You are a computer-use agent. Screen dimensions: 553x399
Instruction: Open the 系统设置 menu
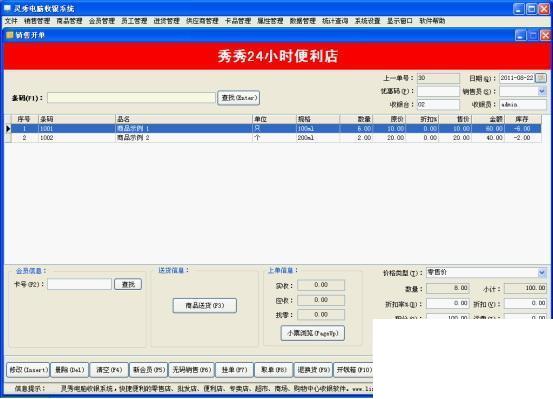point(367,21)
